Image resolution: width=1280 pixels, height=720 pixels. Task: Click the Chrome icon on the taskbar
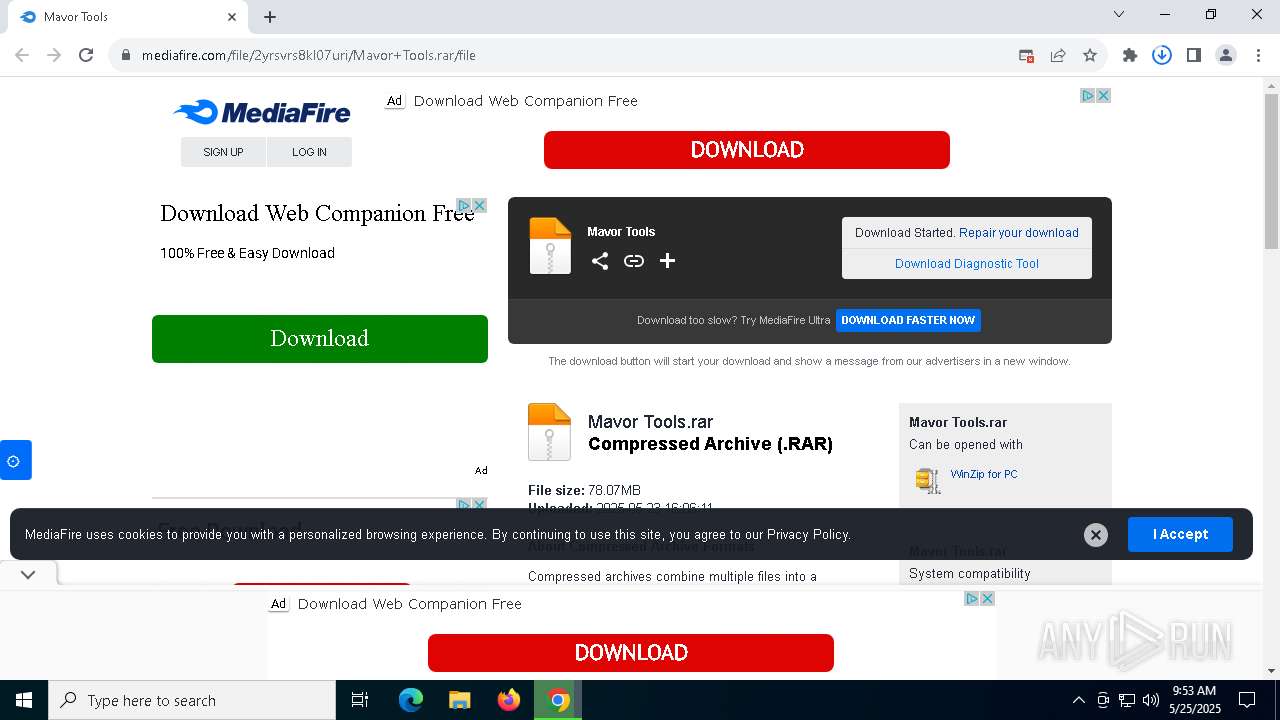558,700
